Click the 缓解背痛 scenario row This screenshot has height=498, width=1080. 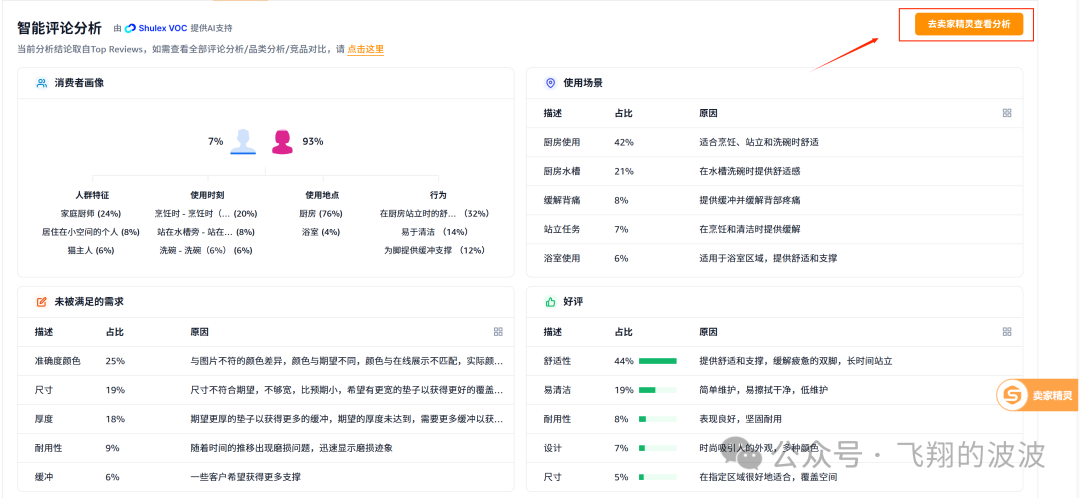coord(774,200)
